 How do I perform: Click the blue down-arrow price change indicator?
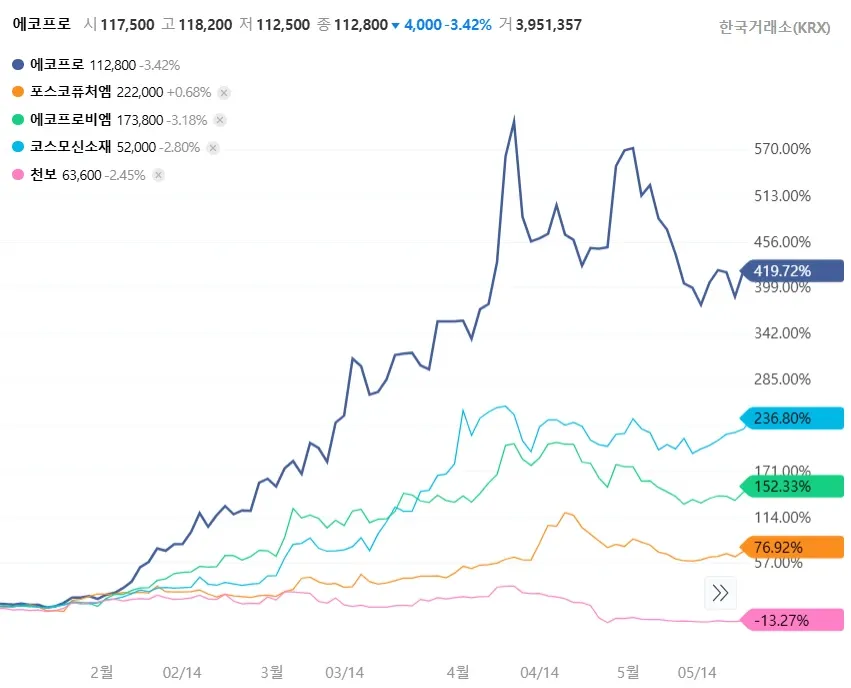point(395,25)
